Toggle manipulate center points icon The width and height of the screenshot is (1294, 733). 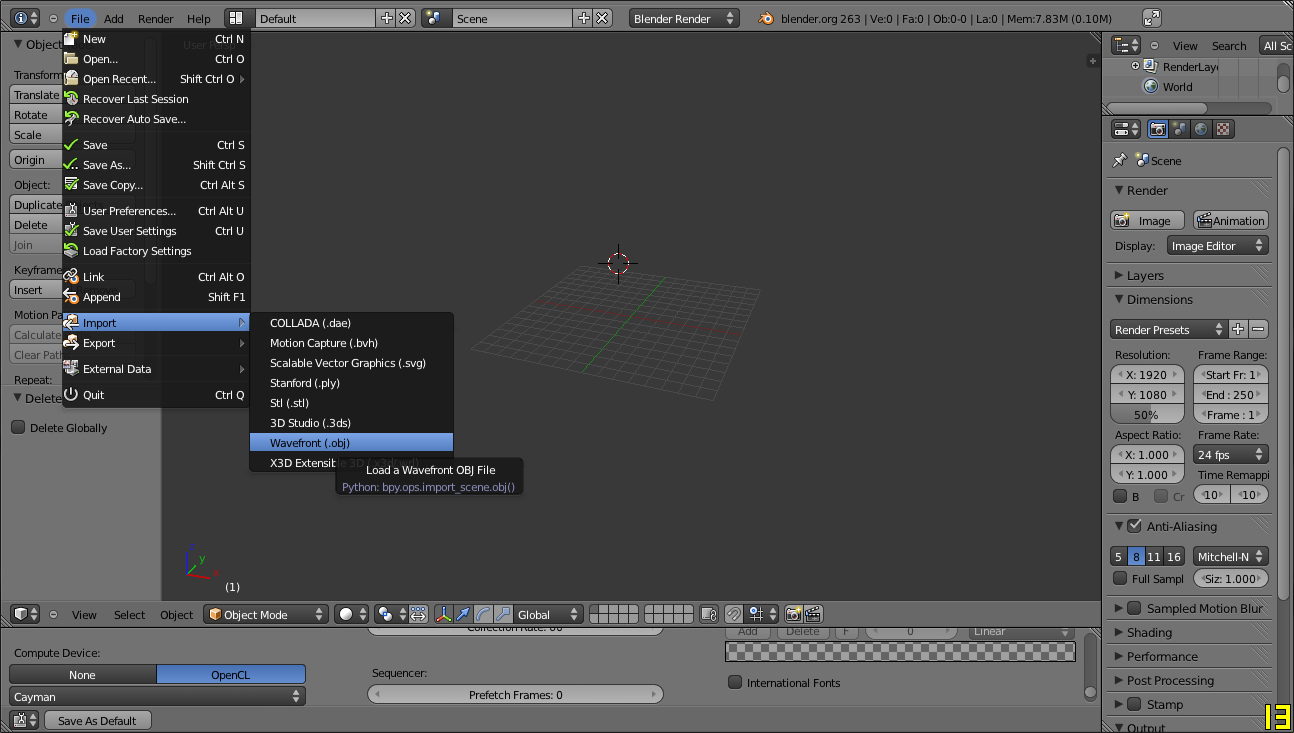click(418, 614)
